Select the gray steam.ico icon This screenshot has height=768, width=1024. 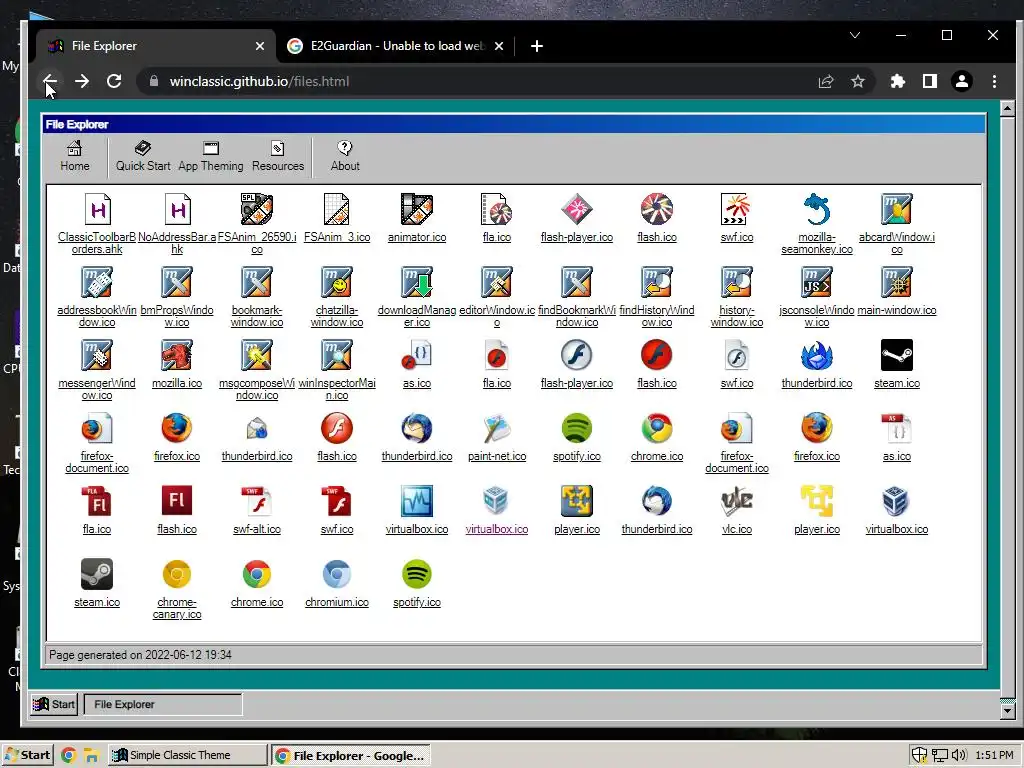coord(97,575)
